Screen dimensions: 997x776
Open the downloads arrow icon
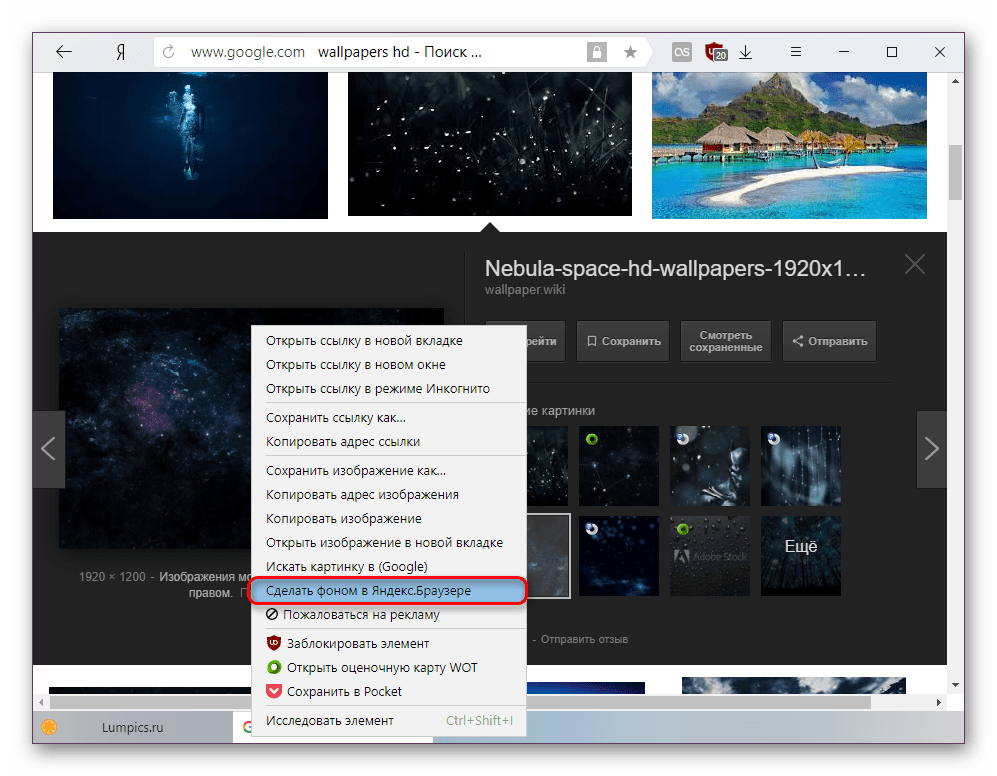[746, 53]
